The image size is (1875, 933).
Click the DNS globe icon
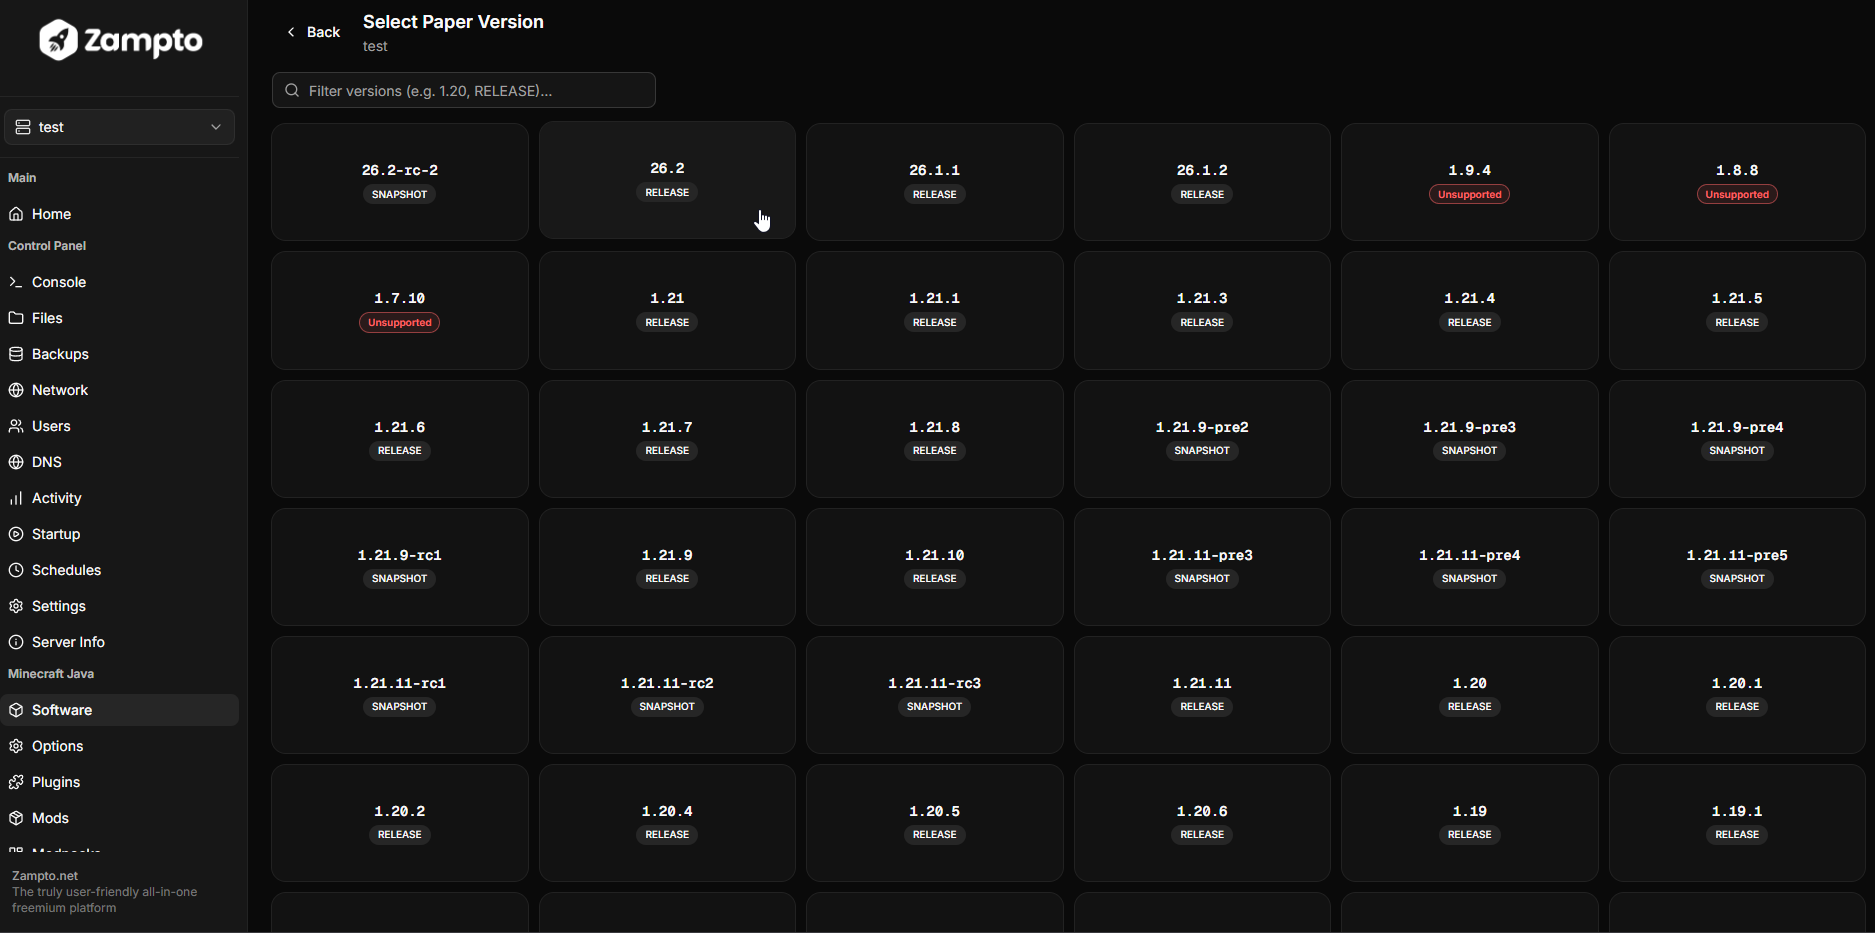point(16,462)
